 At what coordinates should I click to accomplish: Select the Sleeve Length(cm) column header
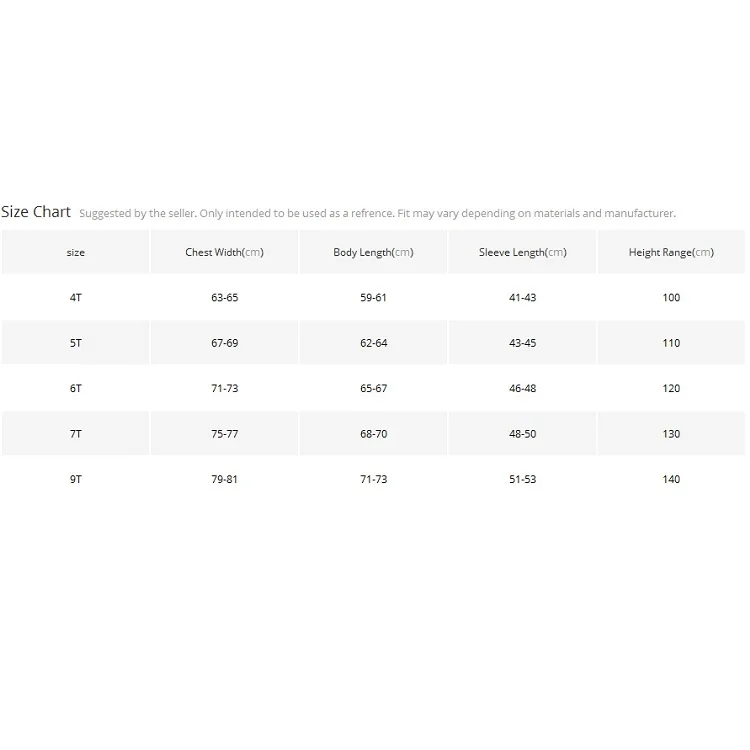pyautogui.click(x=522, y=252)
